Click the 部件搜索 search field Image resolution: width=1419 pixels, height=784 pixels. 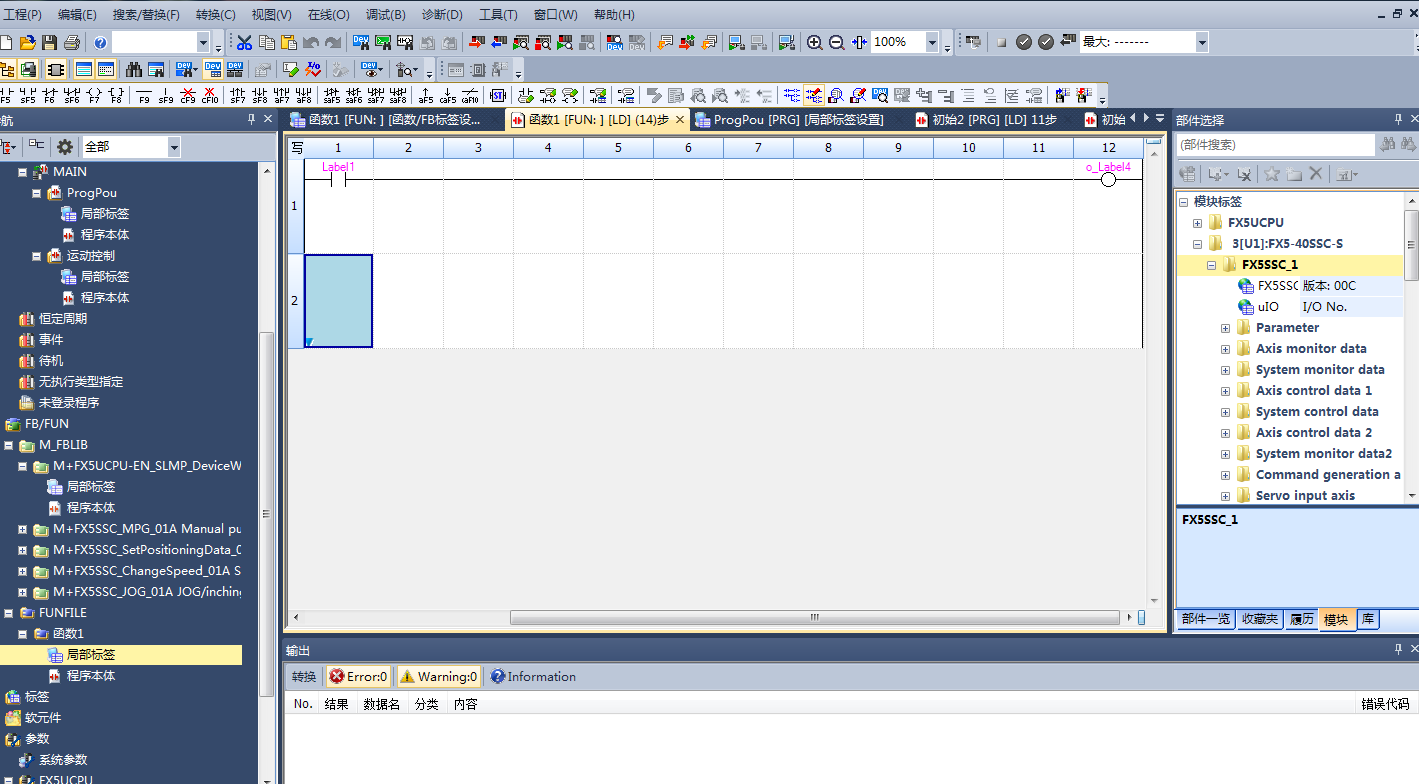1274,145
